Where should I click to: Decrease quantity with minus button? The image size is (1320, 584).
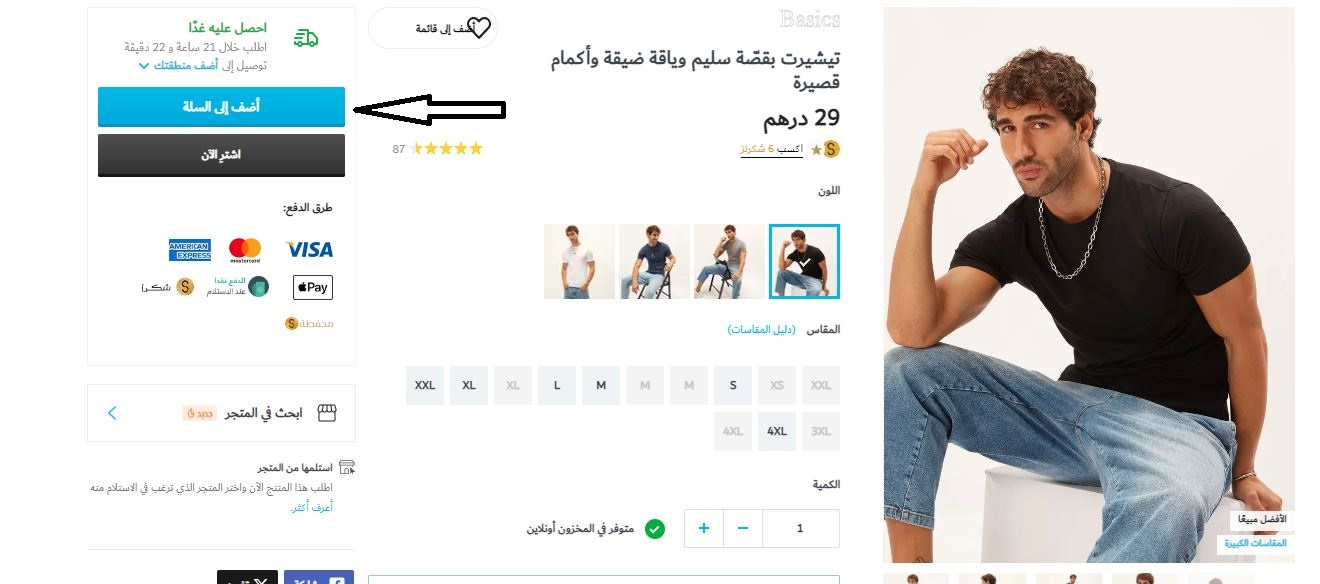[743, 528]
